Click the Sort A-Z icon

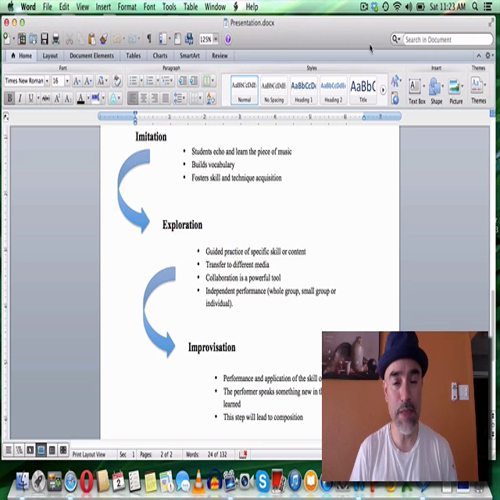point(211,98)
